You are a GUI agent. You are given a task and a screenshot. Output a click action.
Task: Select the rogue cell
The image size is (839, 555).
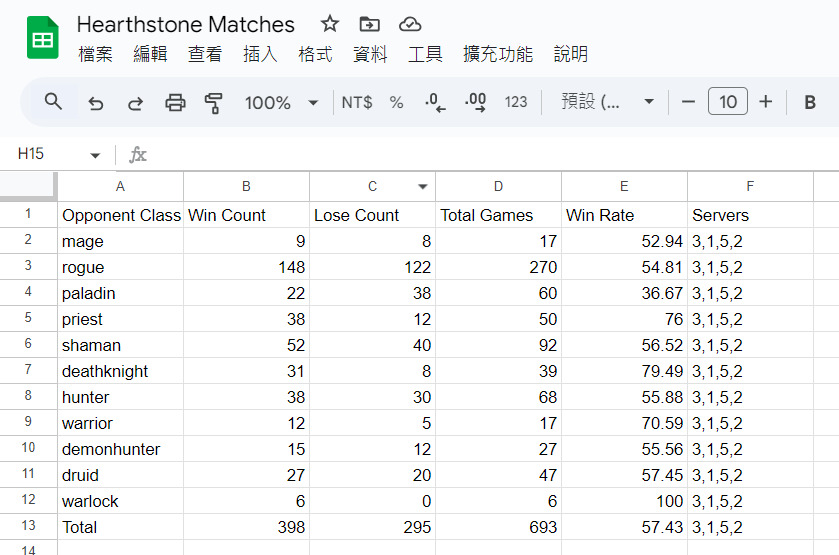pyautogui.click(x=120, y=267)
